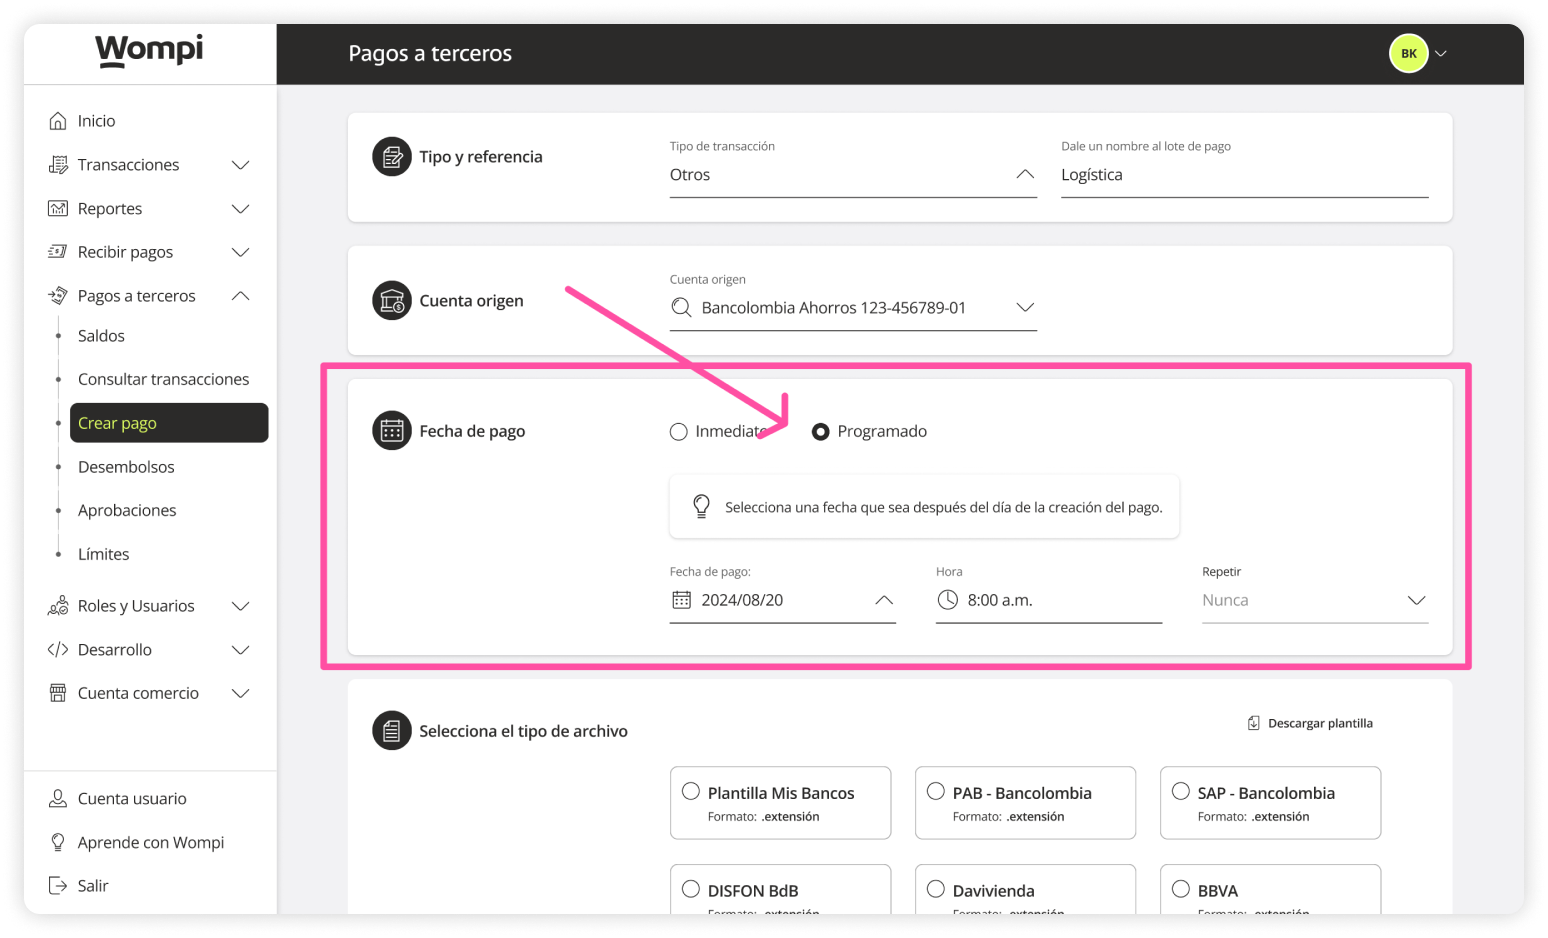
Task: Click the Desarrollo code icon
Action: (x=58, y=649)
